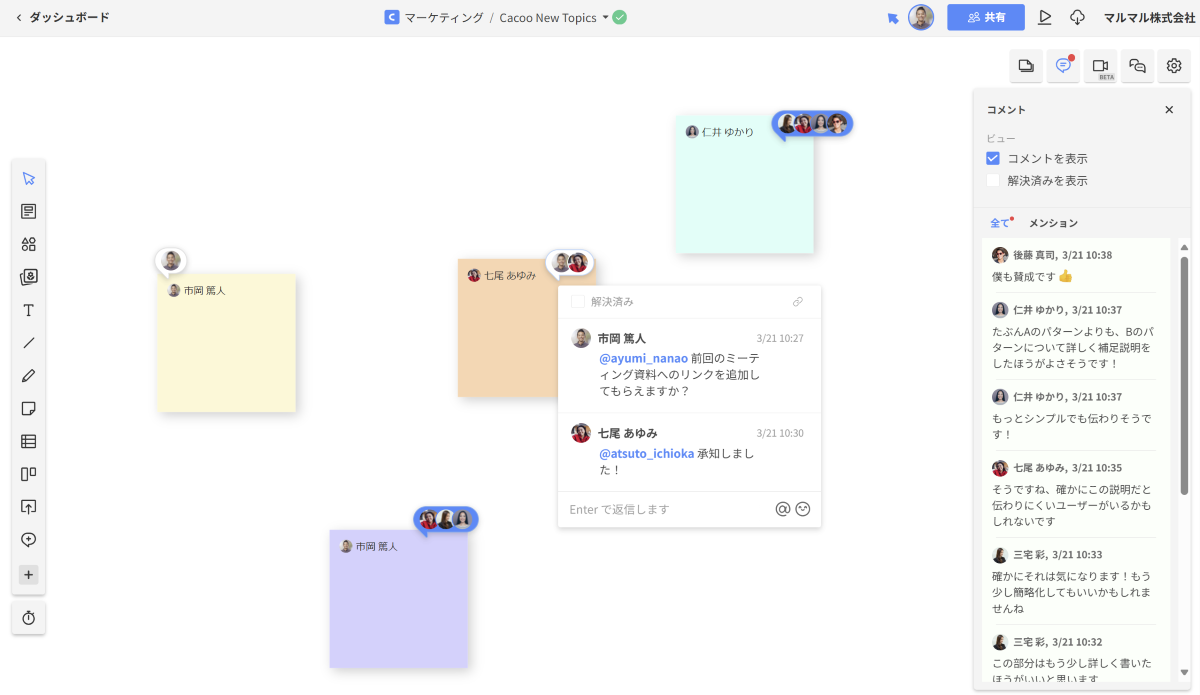The image size is (1200, 695).
Task: Expand more tools with plus button
Action: pyautogui.click(x=28, y=575)
